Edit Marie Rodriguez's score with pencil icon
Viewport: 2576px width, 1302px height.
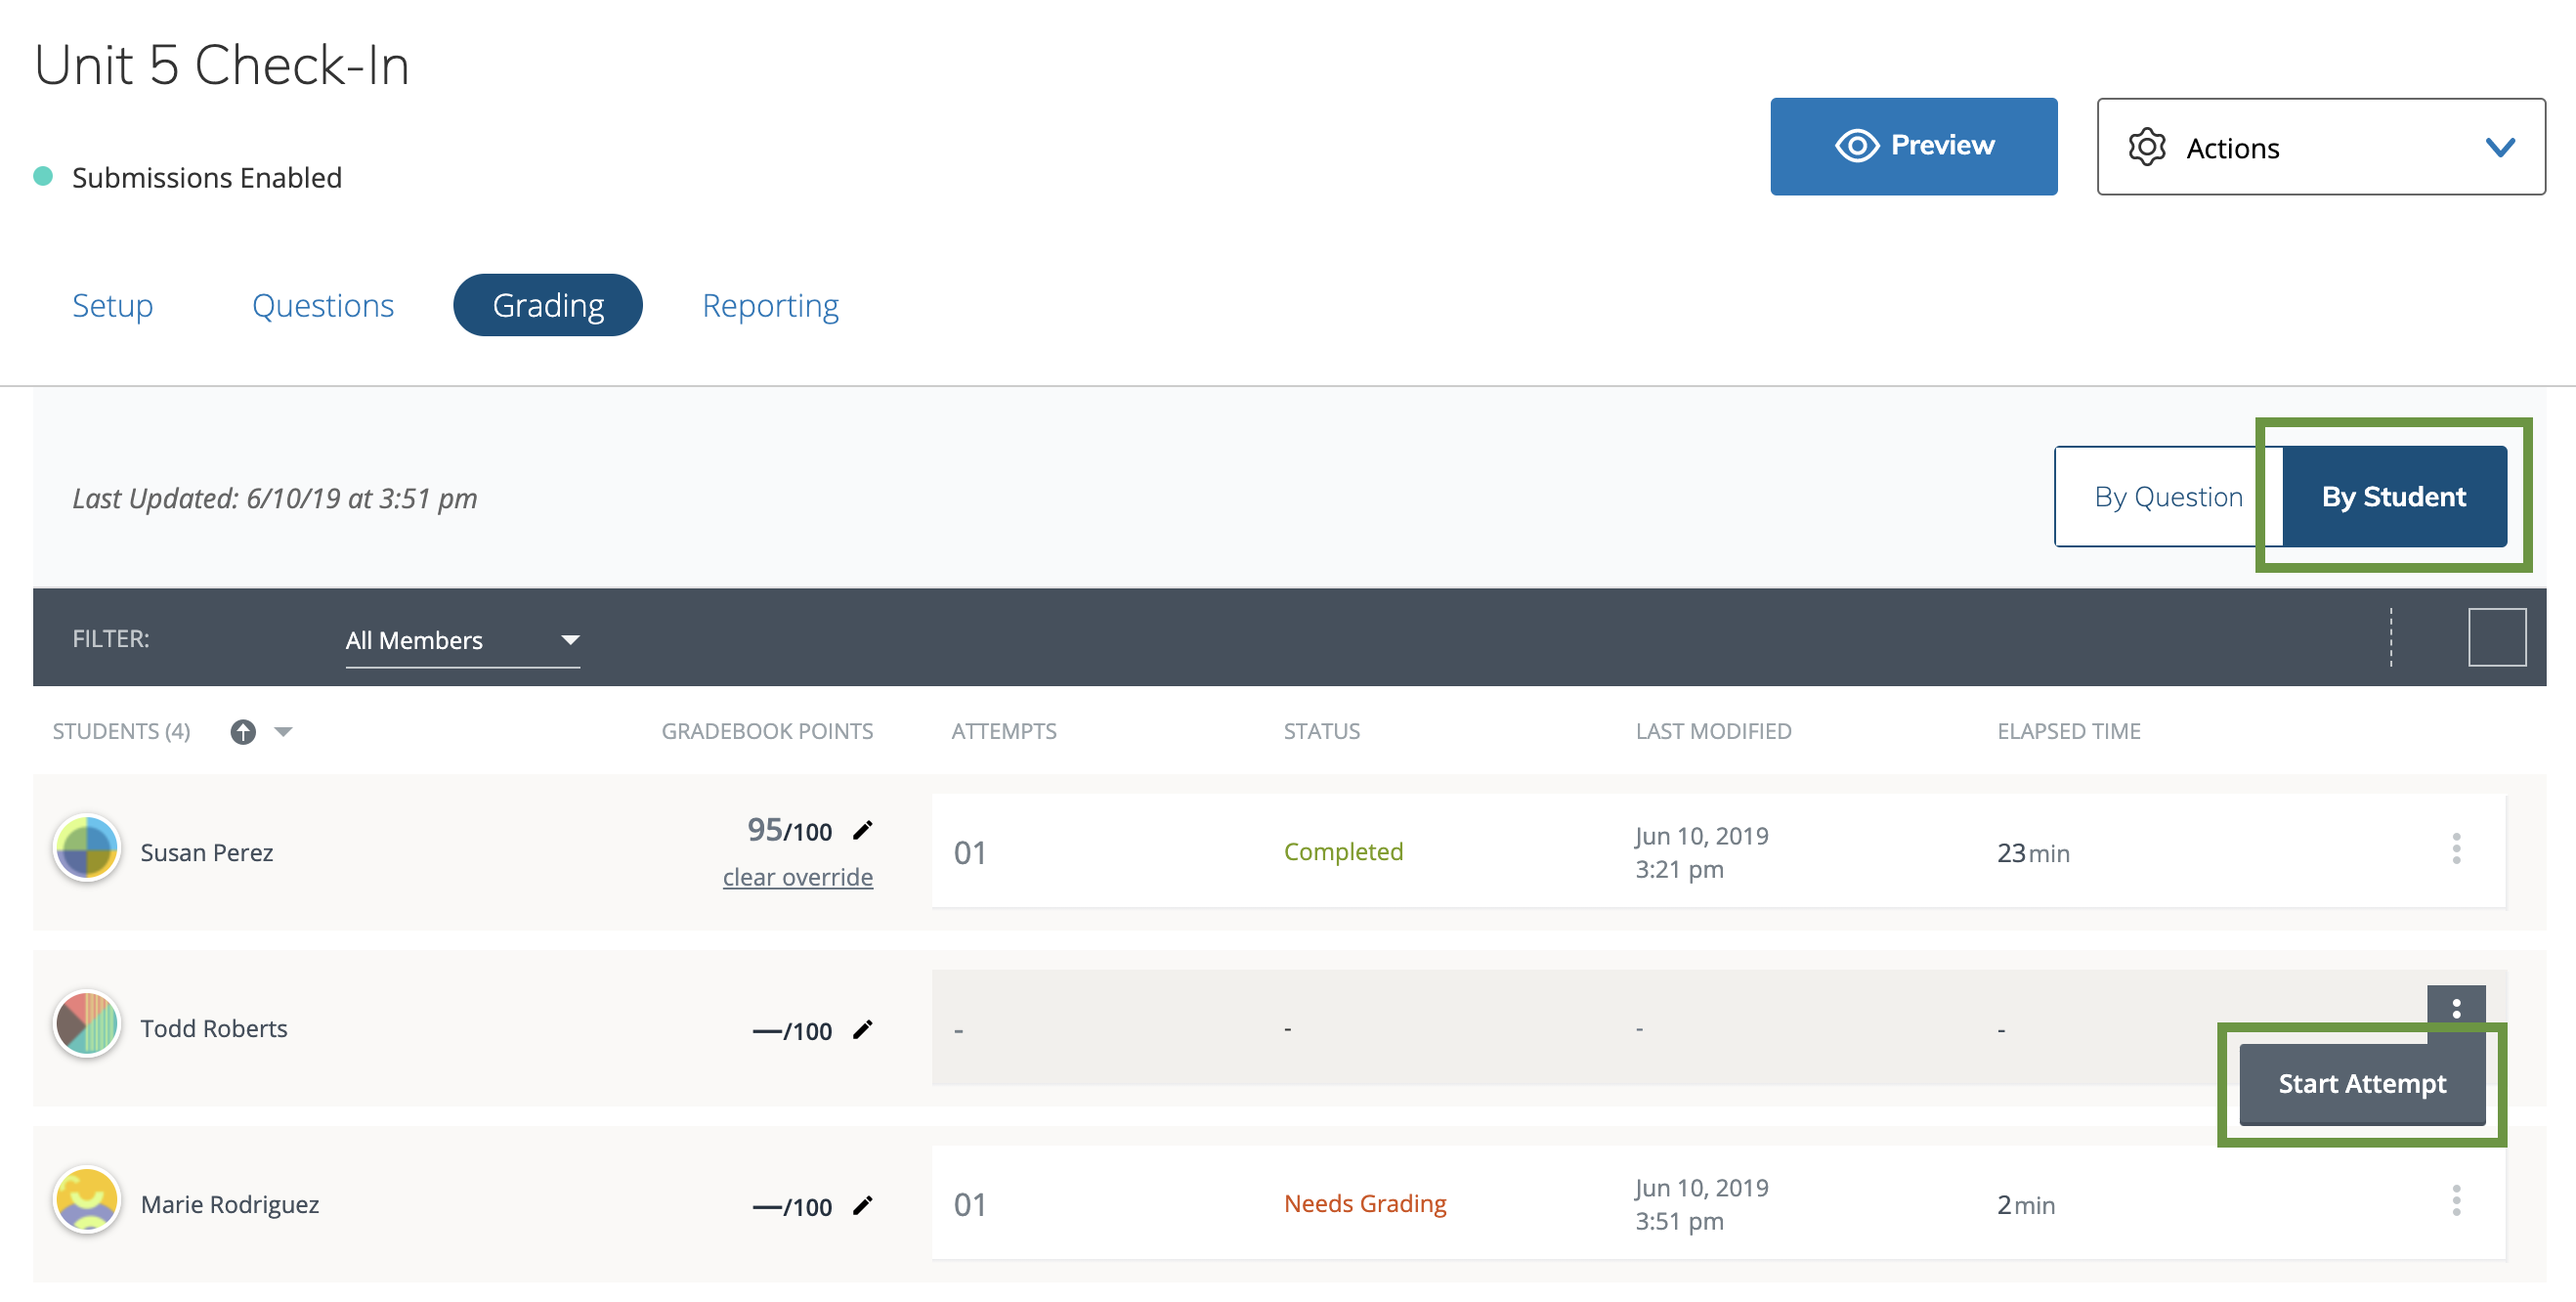point(862,1206)
